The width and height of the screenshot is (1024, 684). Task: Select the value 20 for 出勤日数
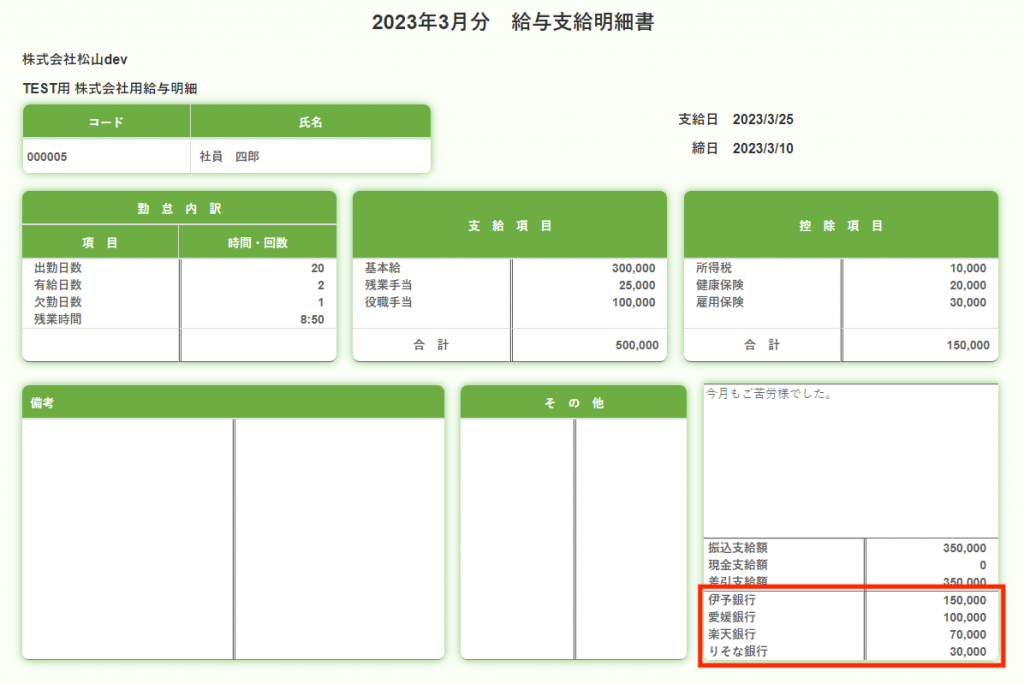point(317,268)
